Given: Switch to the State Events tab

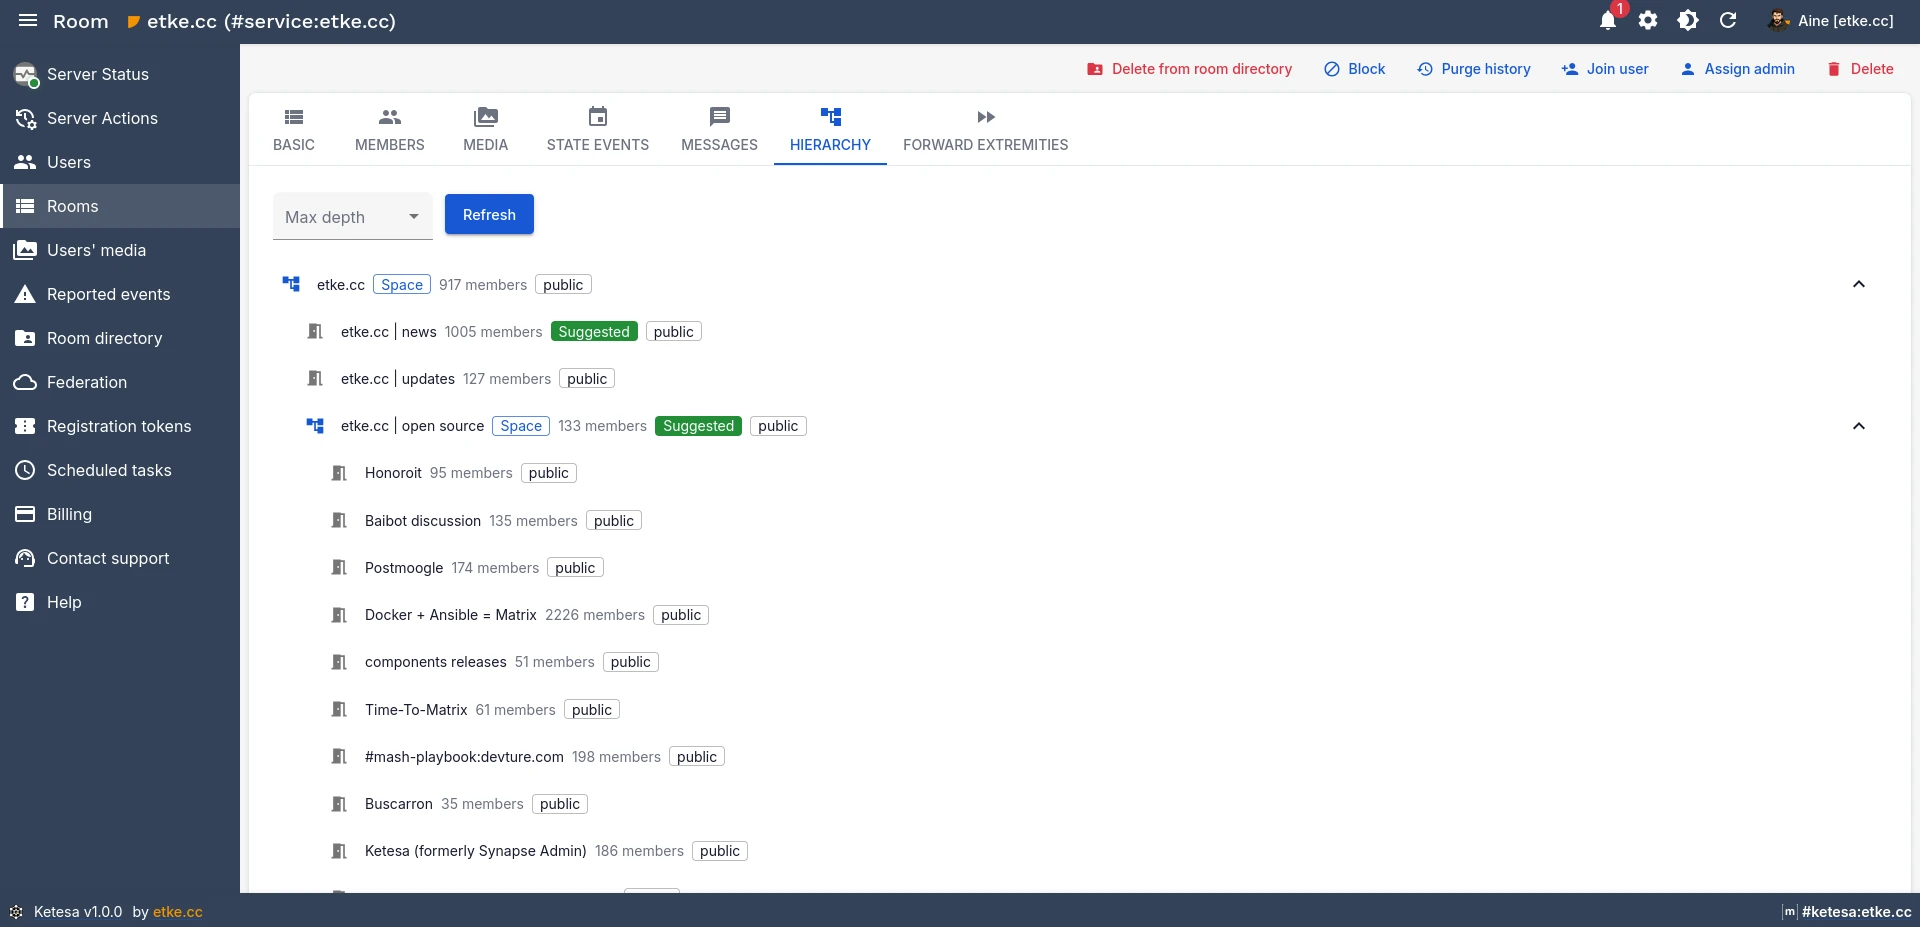Looking at the screenshot, I should coord(597,130).
